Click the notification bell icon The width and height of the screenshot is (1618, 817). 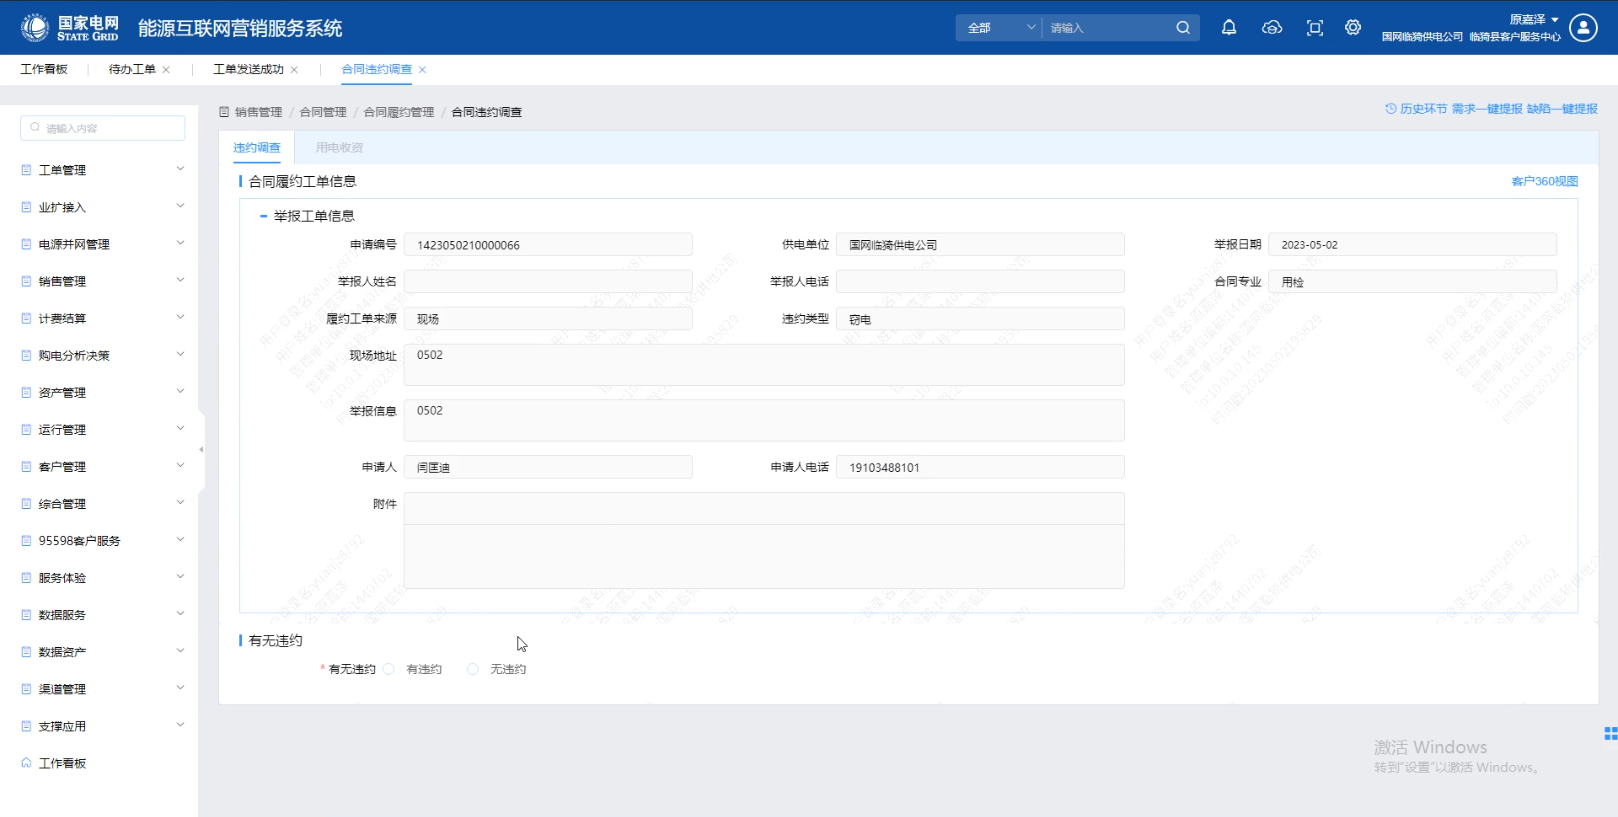point(1229,28)
